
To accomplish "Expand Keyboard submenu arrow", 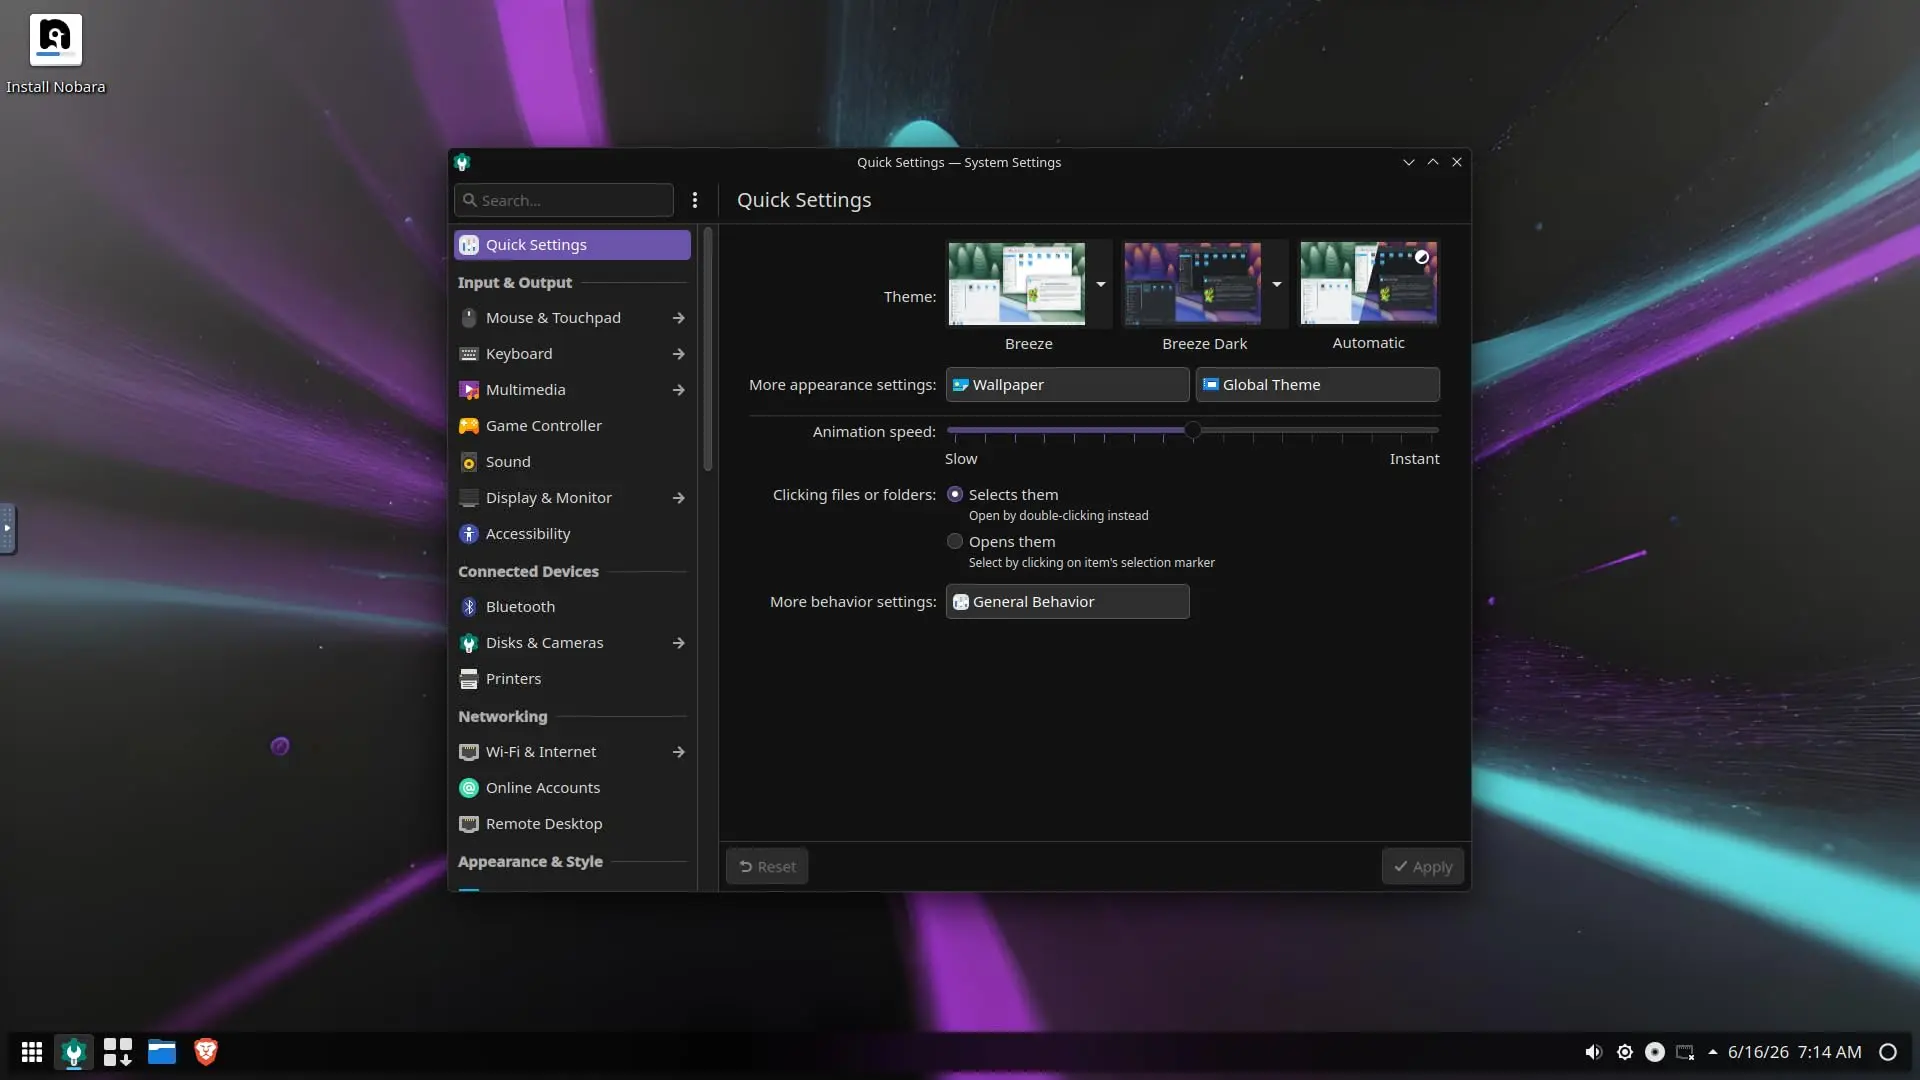I will (679, 354).
